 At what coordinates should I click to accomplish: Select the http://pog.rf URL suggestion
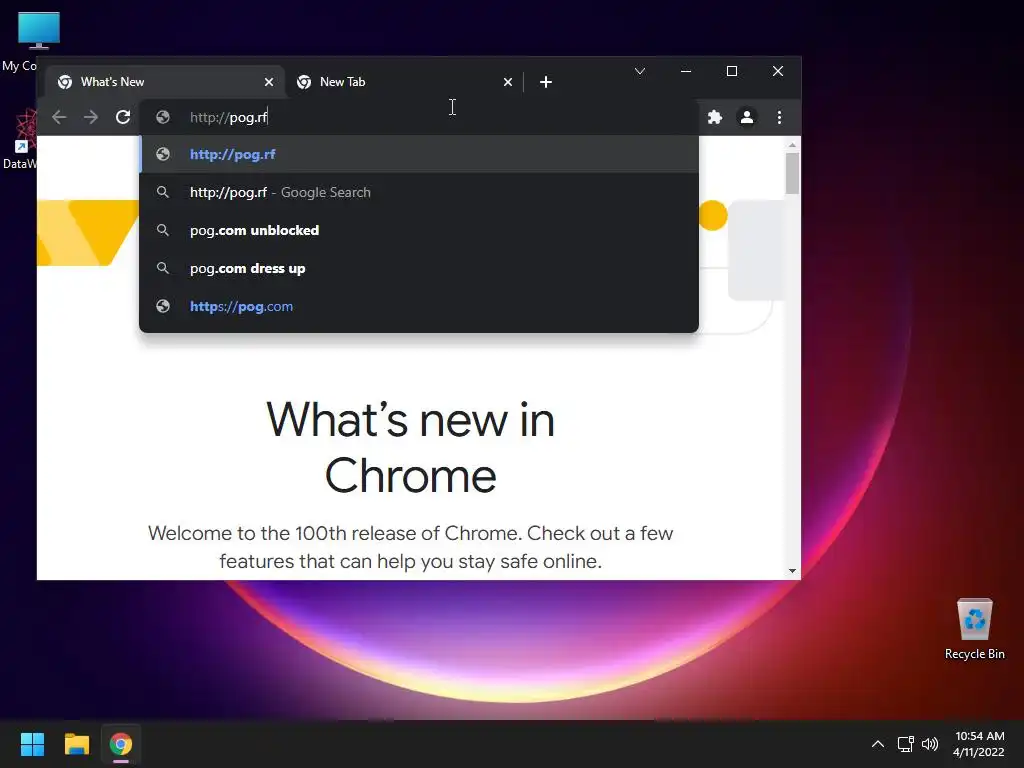pyautogui.click(x=419, y=155)
